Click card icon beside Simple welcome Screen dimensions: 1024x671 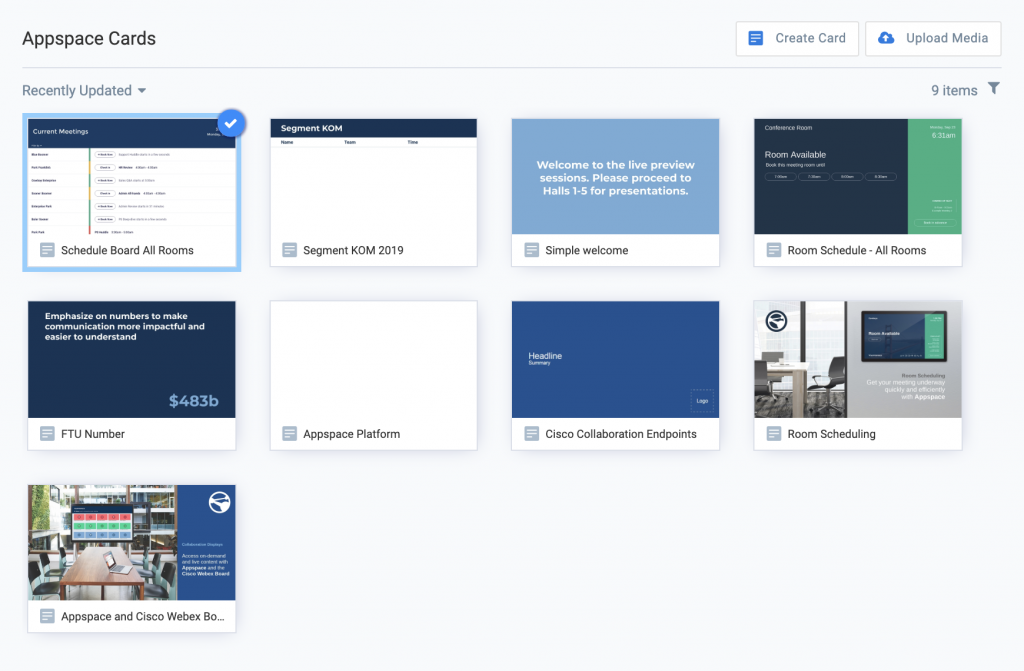(x=532, y=250)
